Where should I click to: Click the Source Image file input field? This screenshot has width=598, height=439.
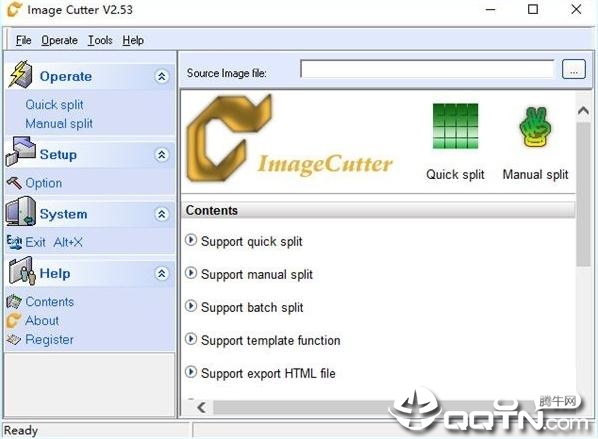click(427, 69)
